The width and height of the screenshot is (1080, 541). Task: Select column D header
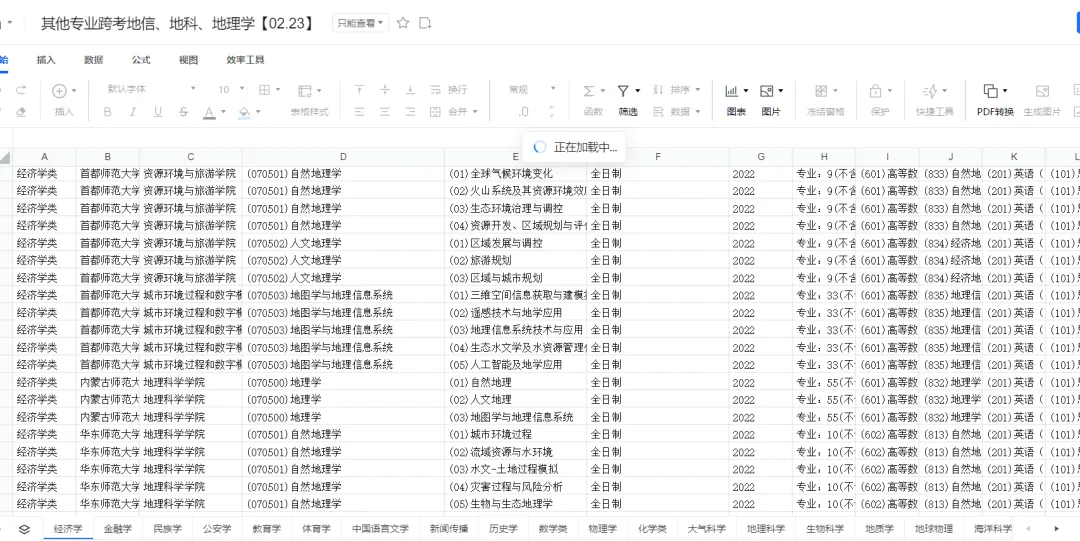343,157
